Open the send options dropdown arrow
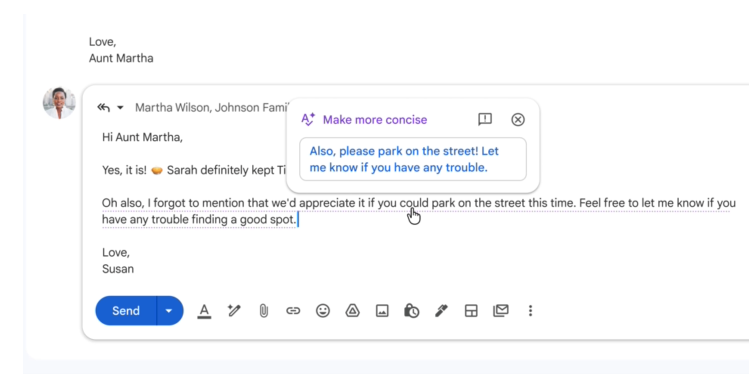Image resolution: width=750 pixels, height=374 pixels. (168, 311)
